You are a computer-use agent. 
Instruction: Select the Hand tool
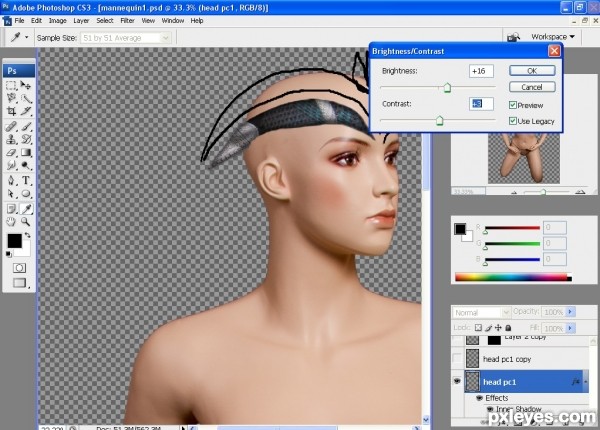(x=11, y=222)
